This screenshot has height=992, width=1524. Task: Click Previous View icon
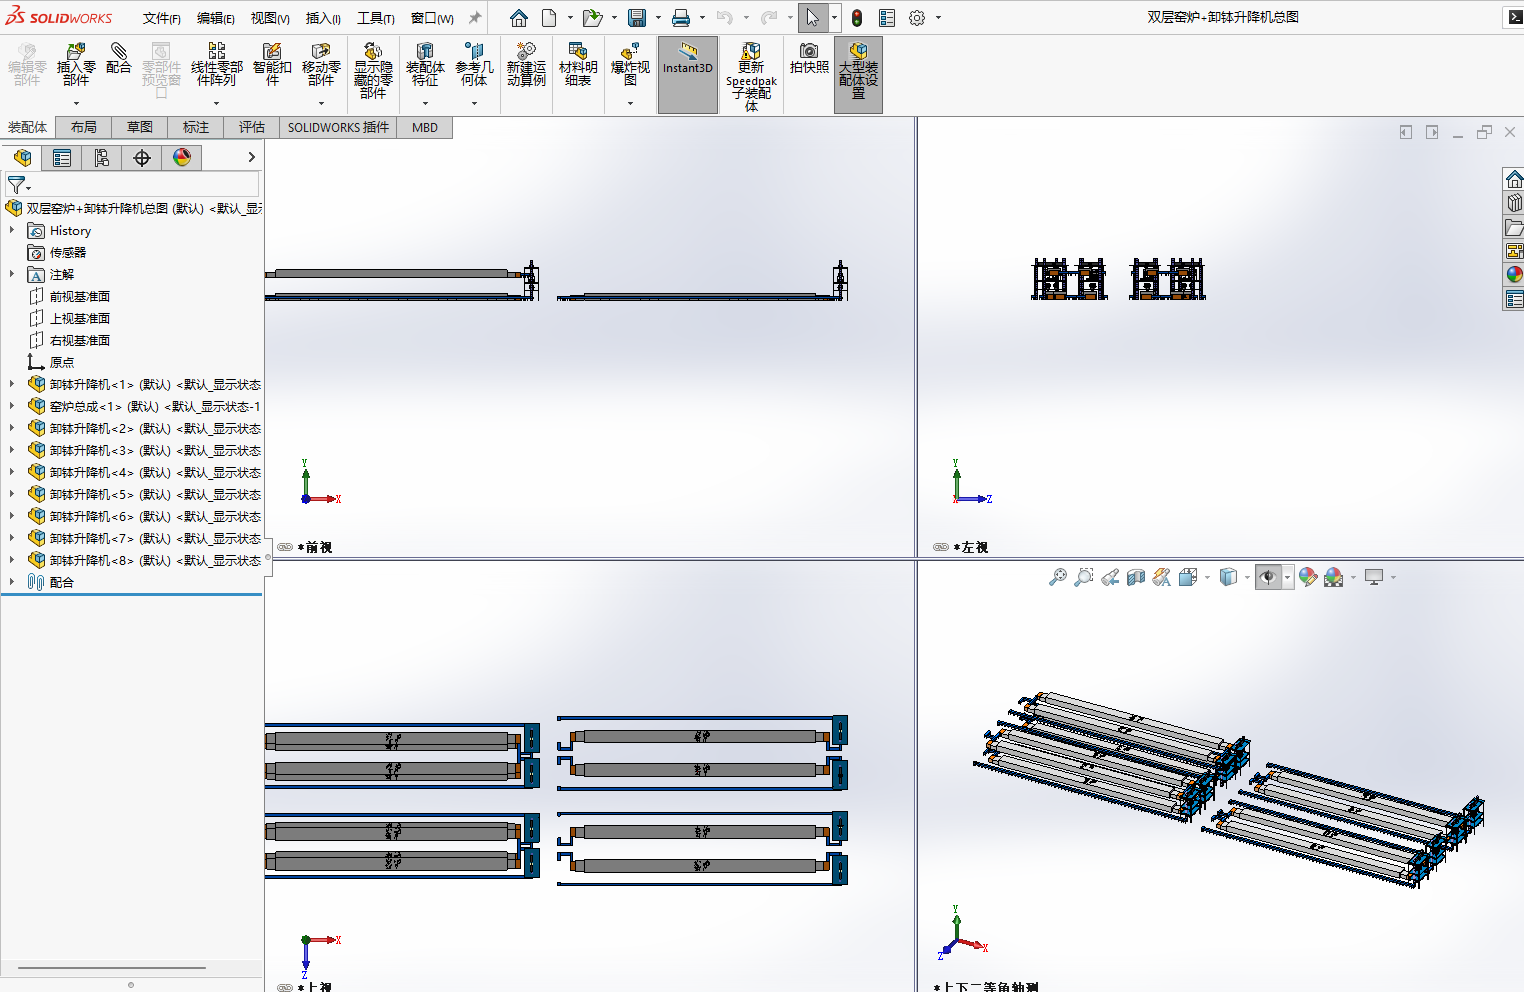tap(1110, 577)
